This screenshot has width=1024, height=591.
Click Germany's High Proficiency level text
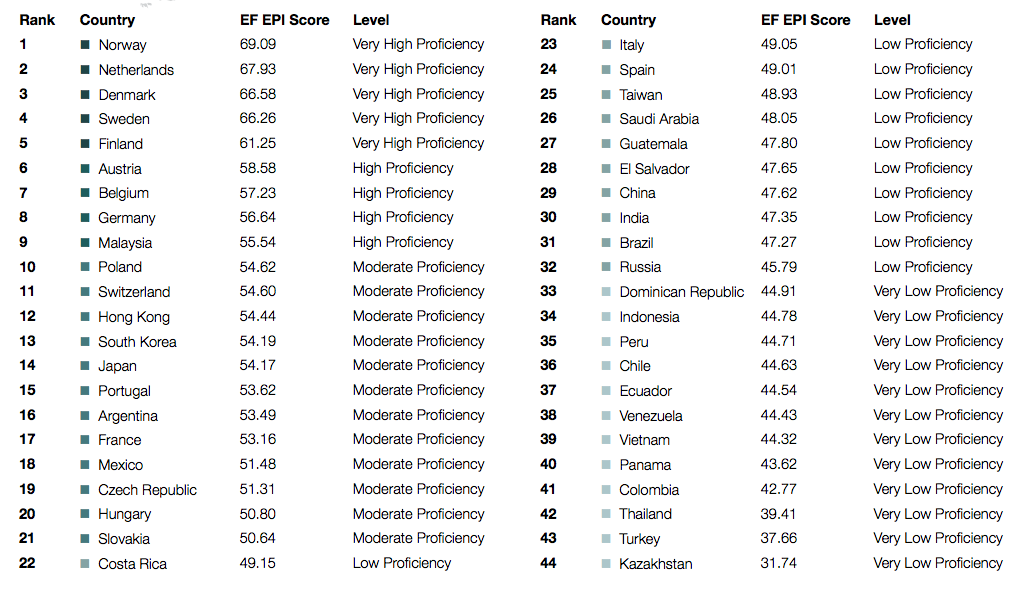click(403, 217)
